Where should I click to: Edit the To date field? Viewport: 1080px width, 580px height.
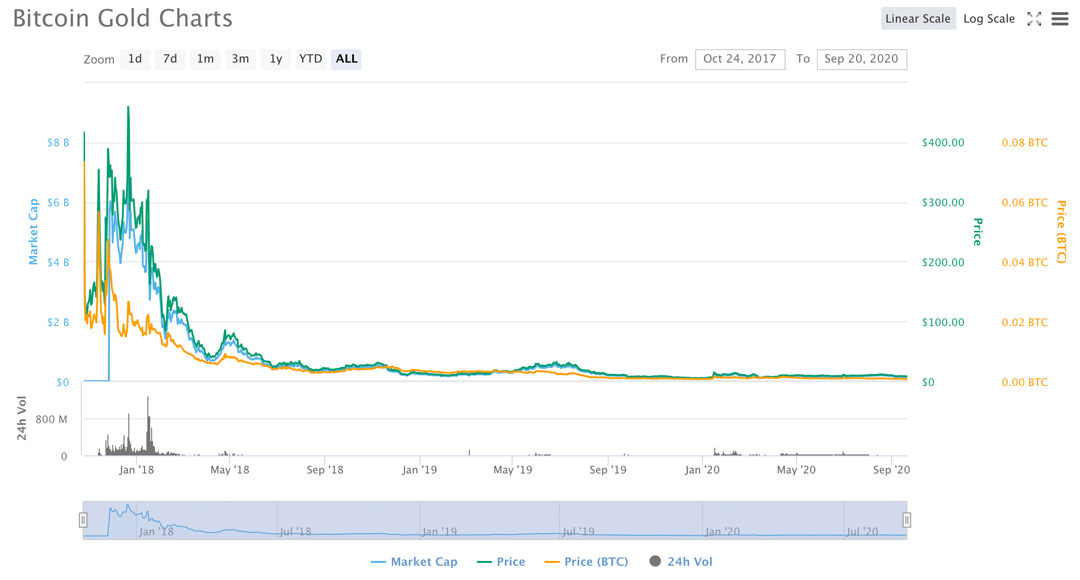point(862,59)
